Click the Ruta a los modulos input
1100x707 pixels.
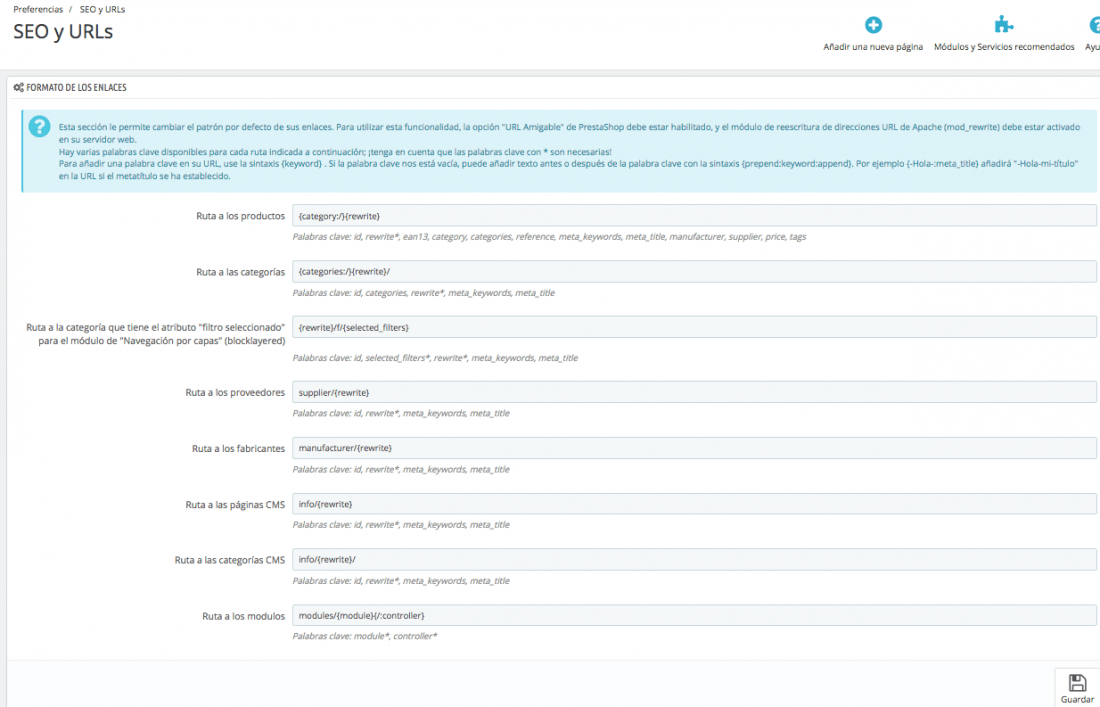click(x=694, y=615)
